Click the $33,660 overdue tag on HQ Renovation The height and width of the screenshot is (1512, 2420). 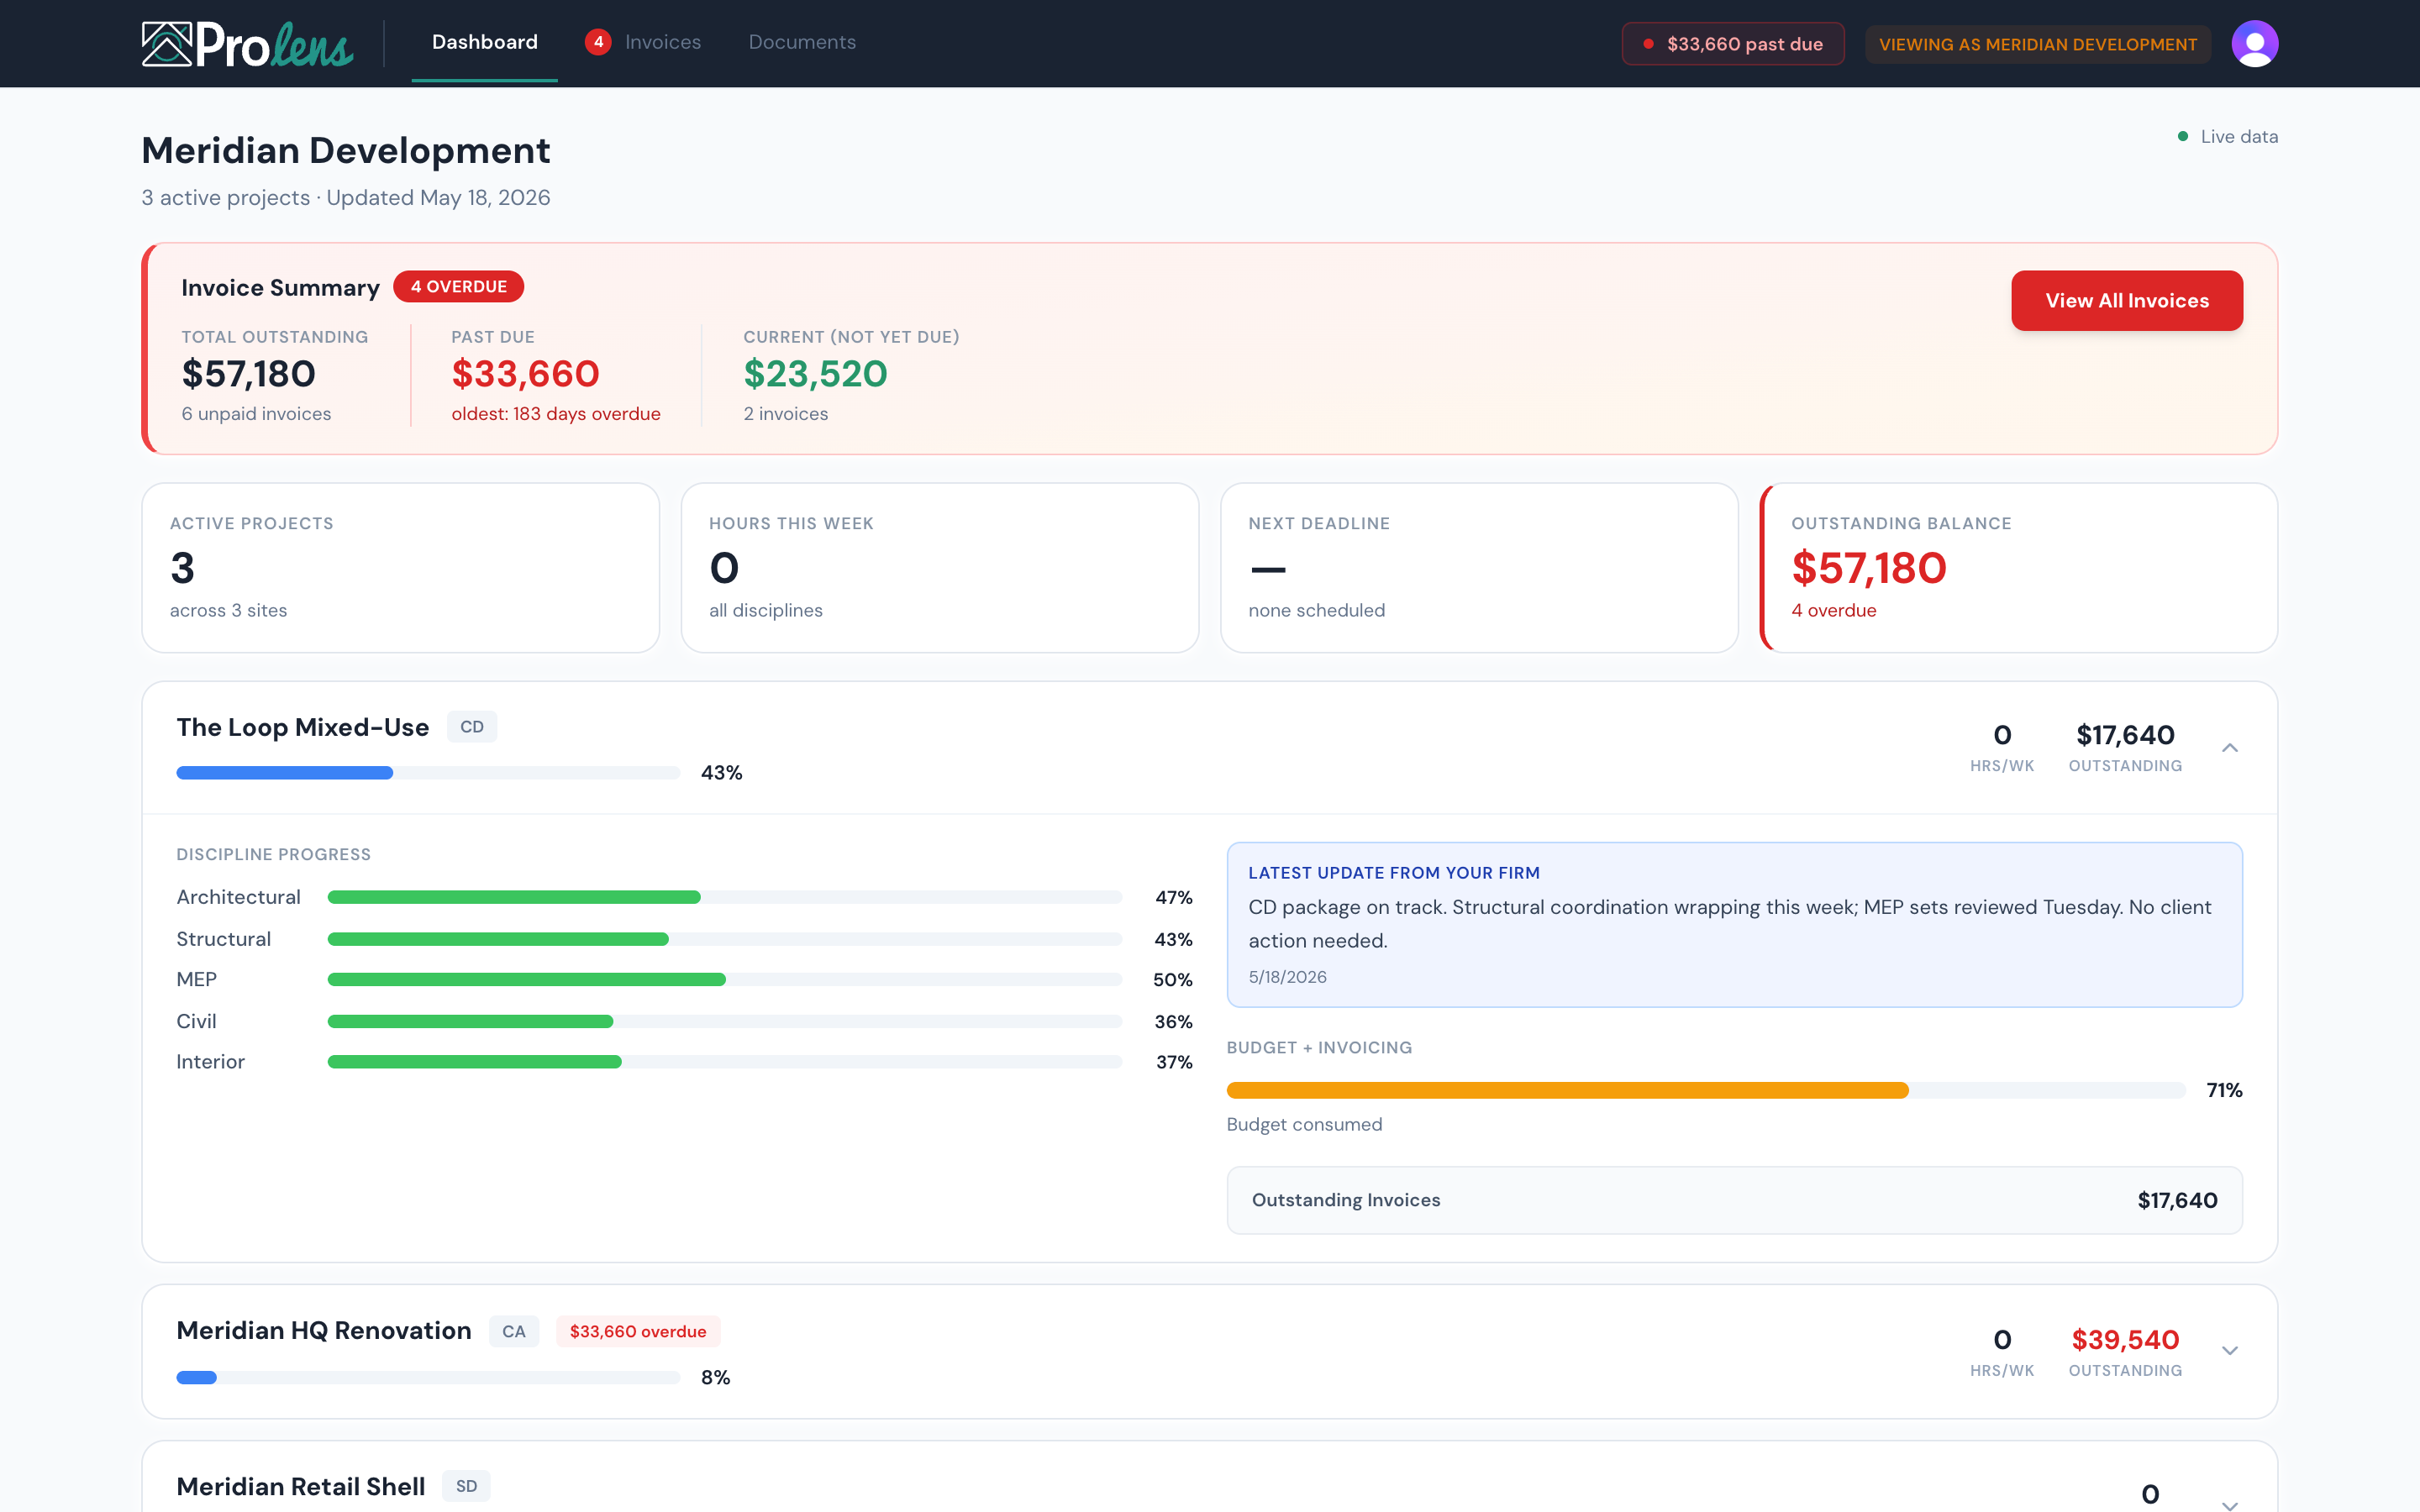pos(638,1332)
